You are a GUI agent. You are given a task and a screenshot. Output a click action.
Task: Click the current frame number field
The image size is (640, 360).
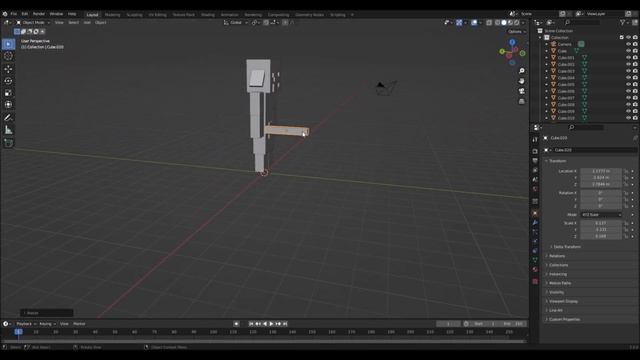pos(448,324)
